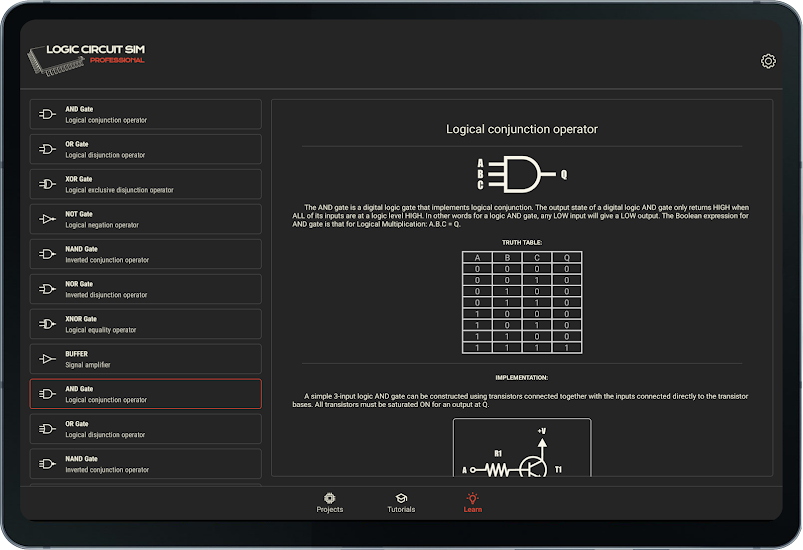Choose the highlighted AND Gate list entry
The width and height of the screenshot is (803, 550).
146,394
